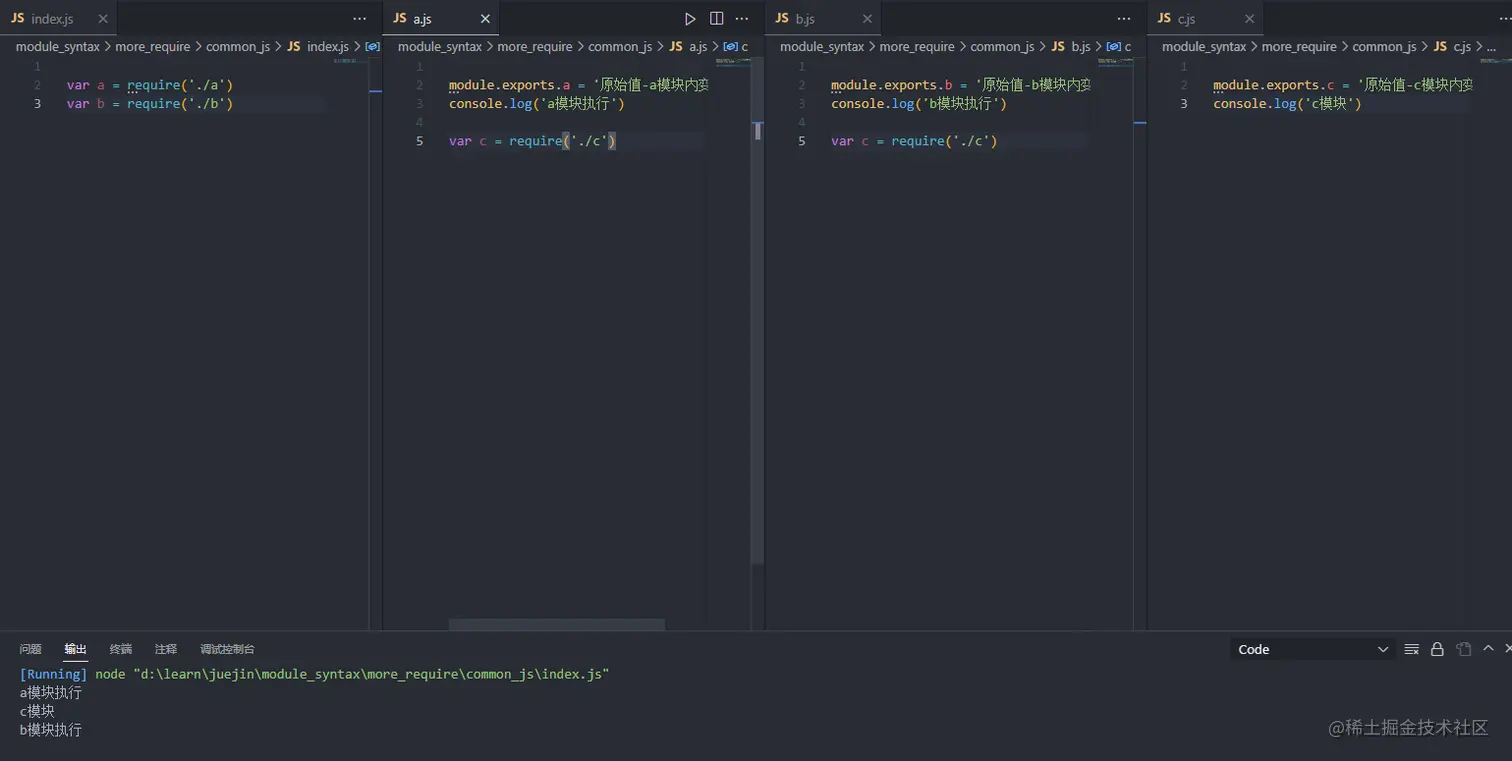1512x761 pixels.
Task: Run the code in a.js
Action: pos(690,19)
